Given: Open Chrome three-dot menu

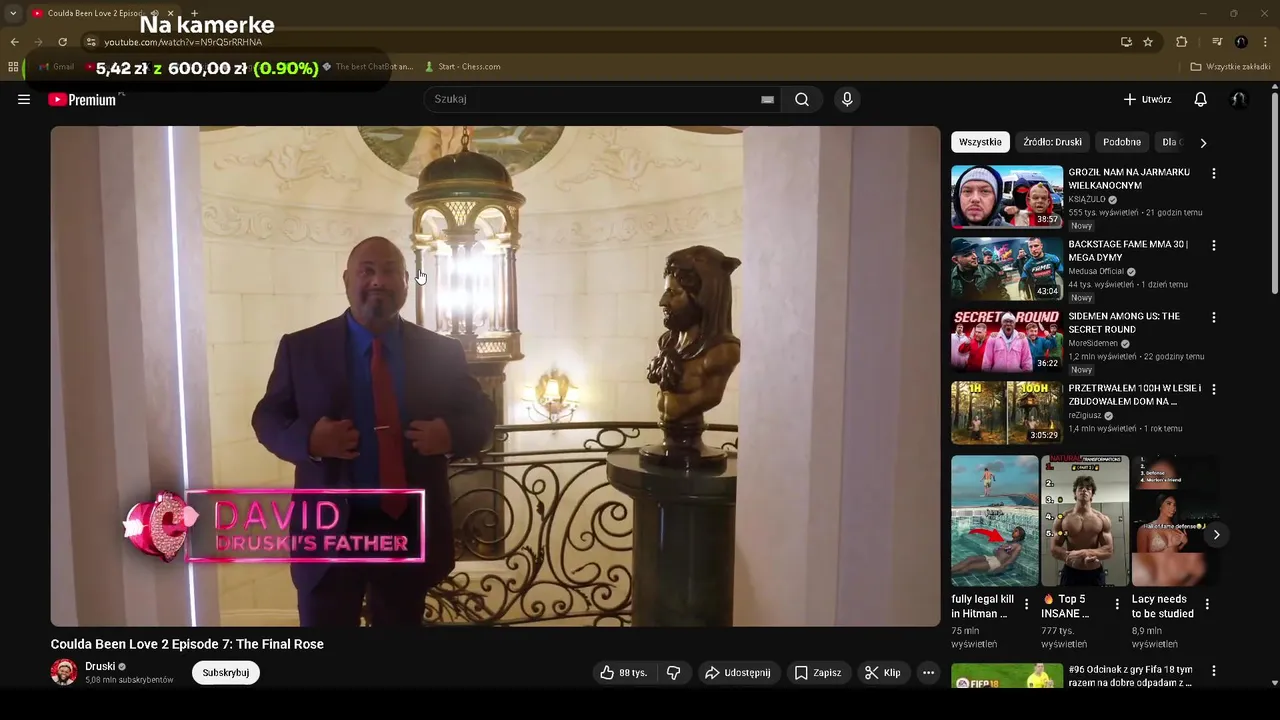Looking at the screenshot, I should [x=1266, y=42].
